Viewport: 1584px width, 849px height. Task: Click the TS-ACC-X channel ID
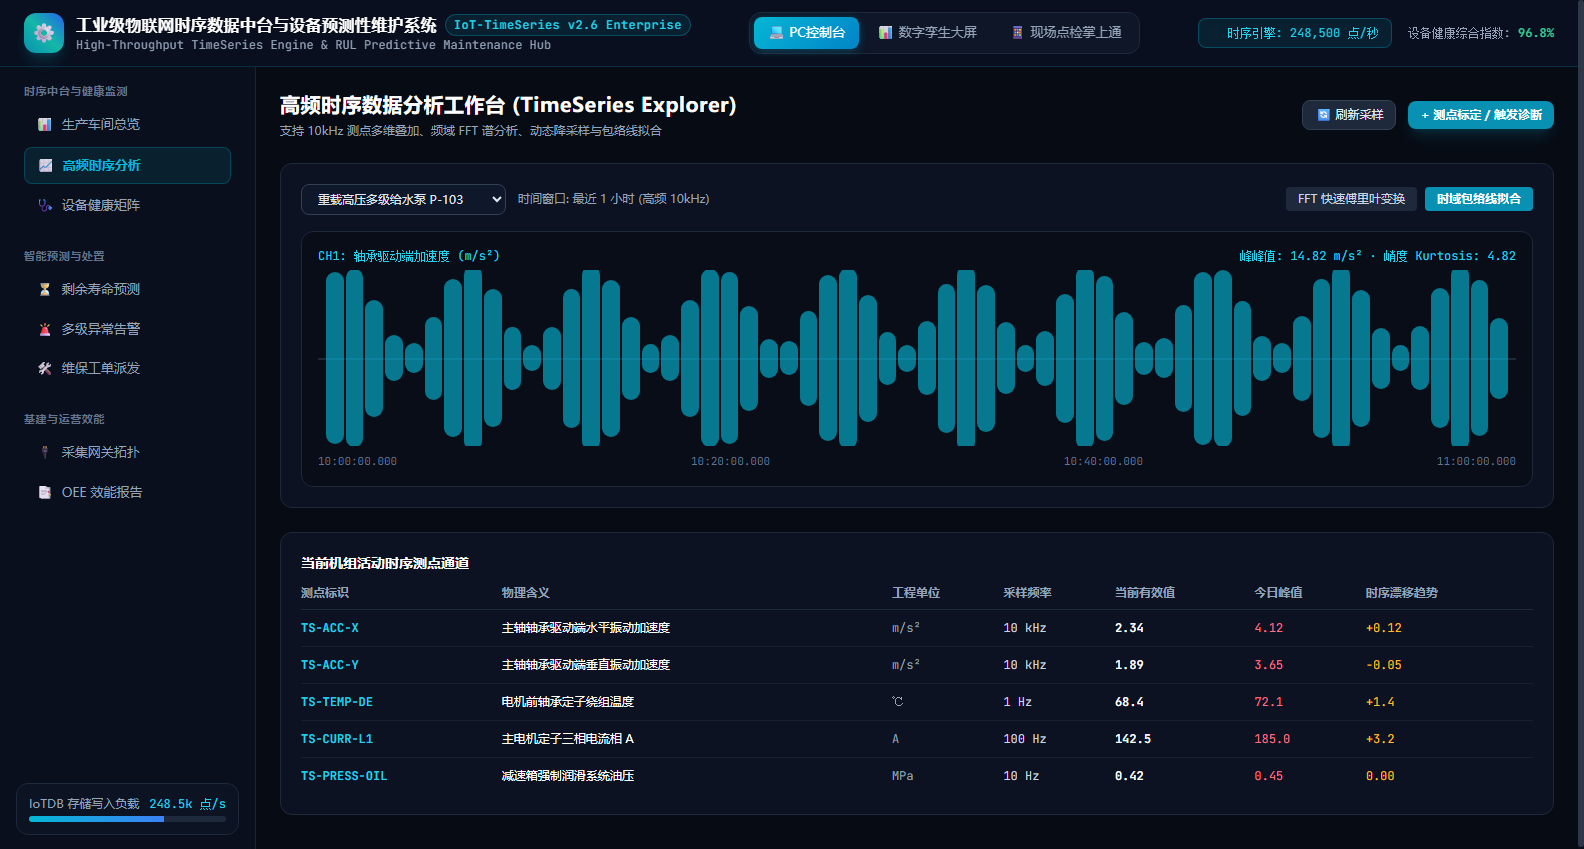point(329,628)
